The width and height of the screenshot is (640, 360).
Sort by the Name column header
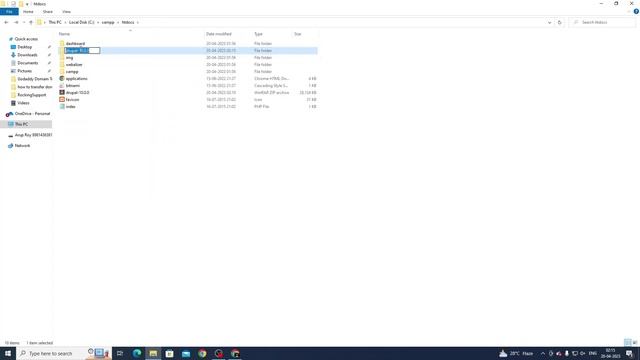[64, 34]
